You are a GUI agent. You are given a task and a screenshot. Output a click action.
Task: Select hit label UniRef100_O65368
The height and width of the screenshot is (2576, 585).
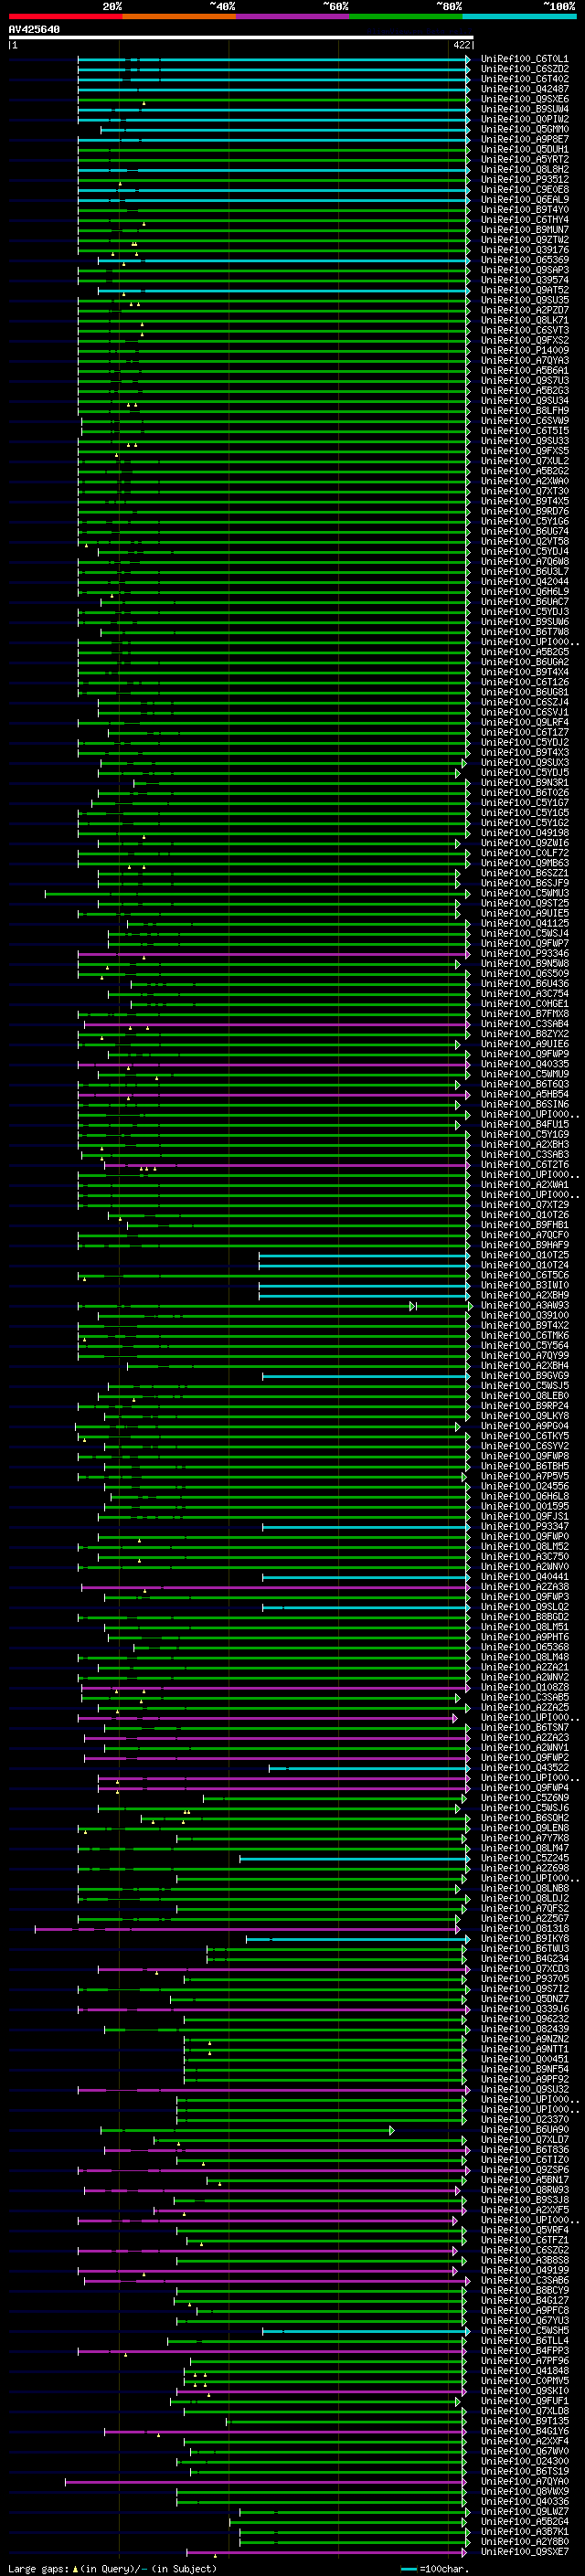[x=524, y=1647]
